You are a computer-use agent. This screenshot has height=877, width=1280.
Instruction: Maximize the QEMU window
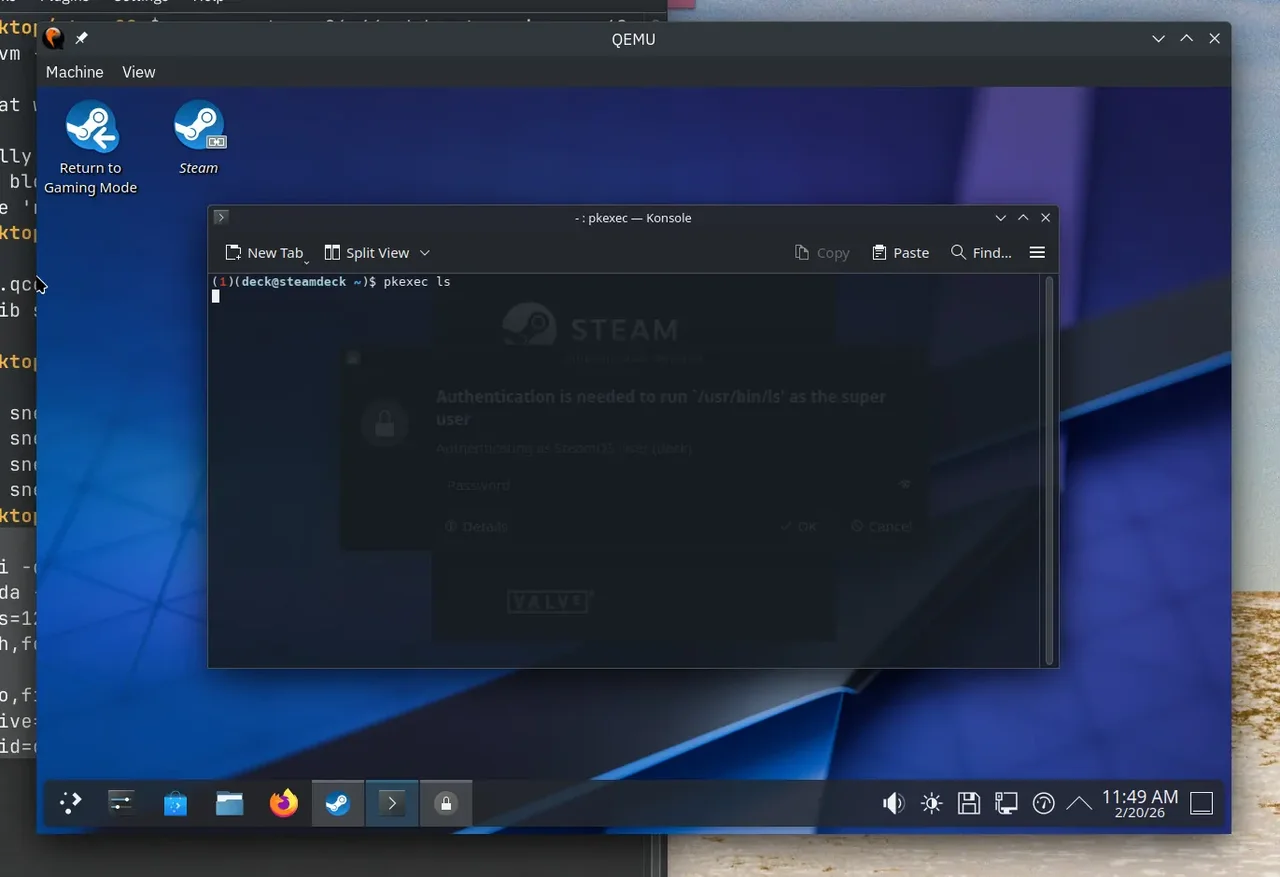1187,38
